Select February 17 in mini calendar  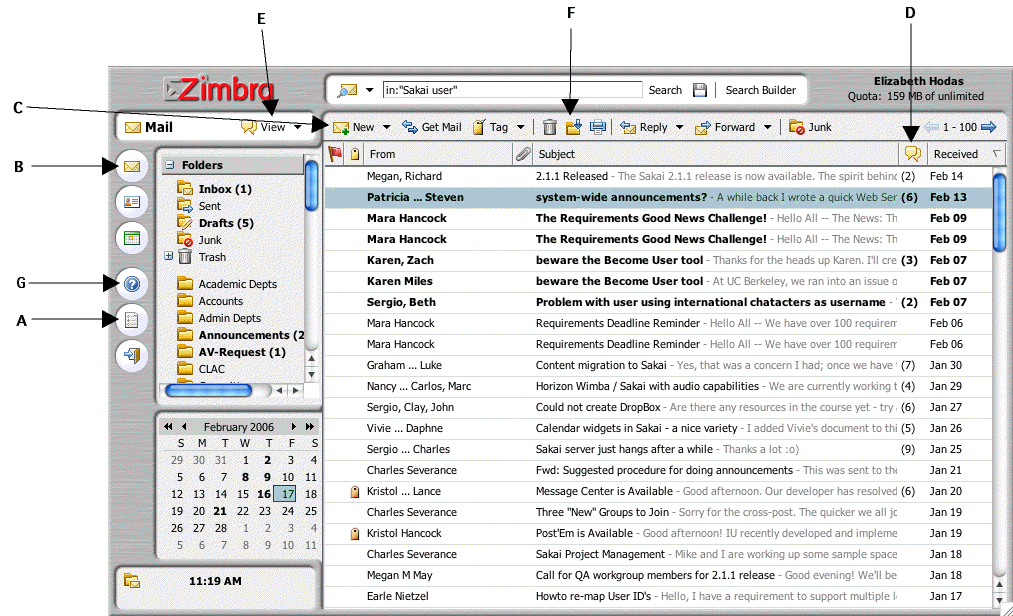click(x=285, y=494)
